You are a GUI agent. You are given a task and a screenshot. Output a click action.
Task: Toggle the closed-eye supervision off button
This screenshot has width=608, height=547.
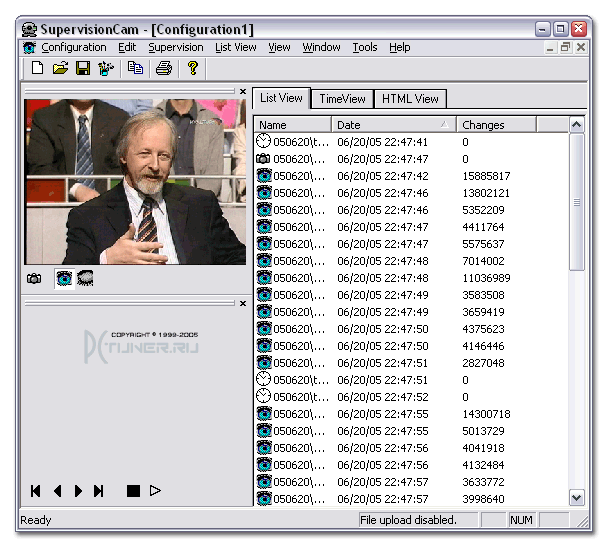pos(85,279)
